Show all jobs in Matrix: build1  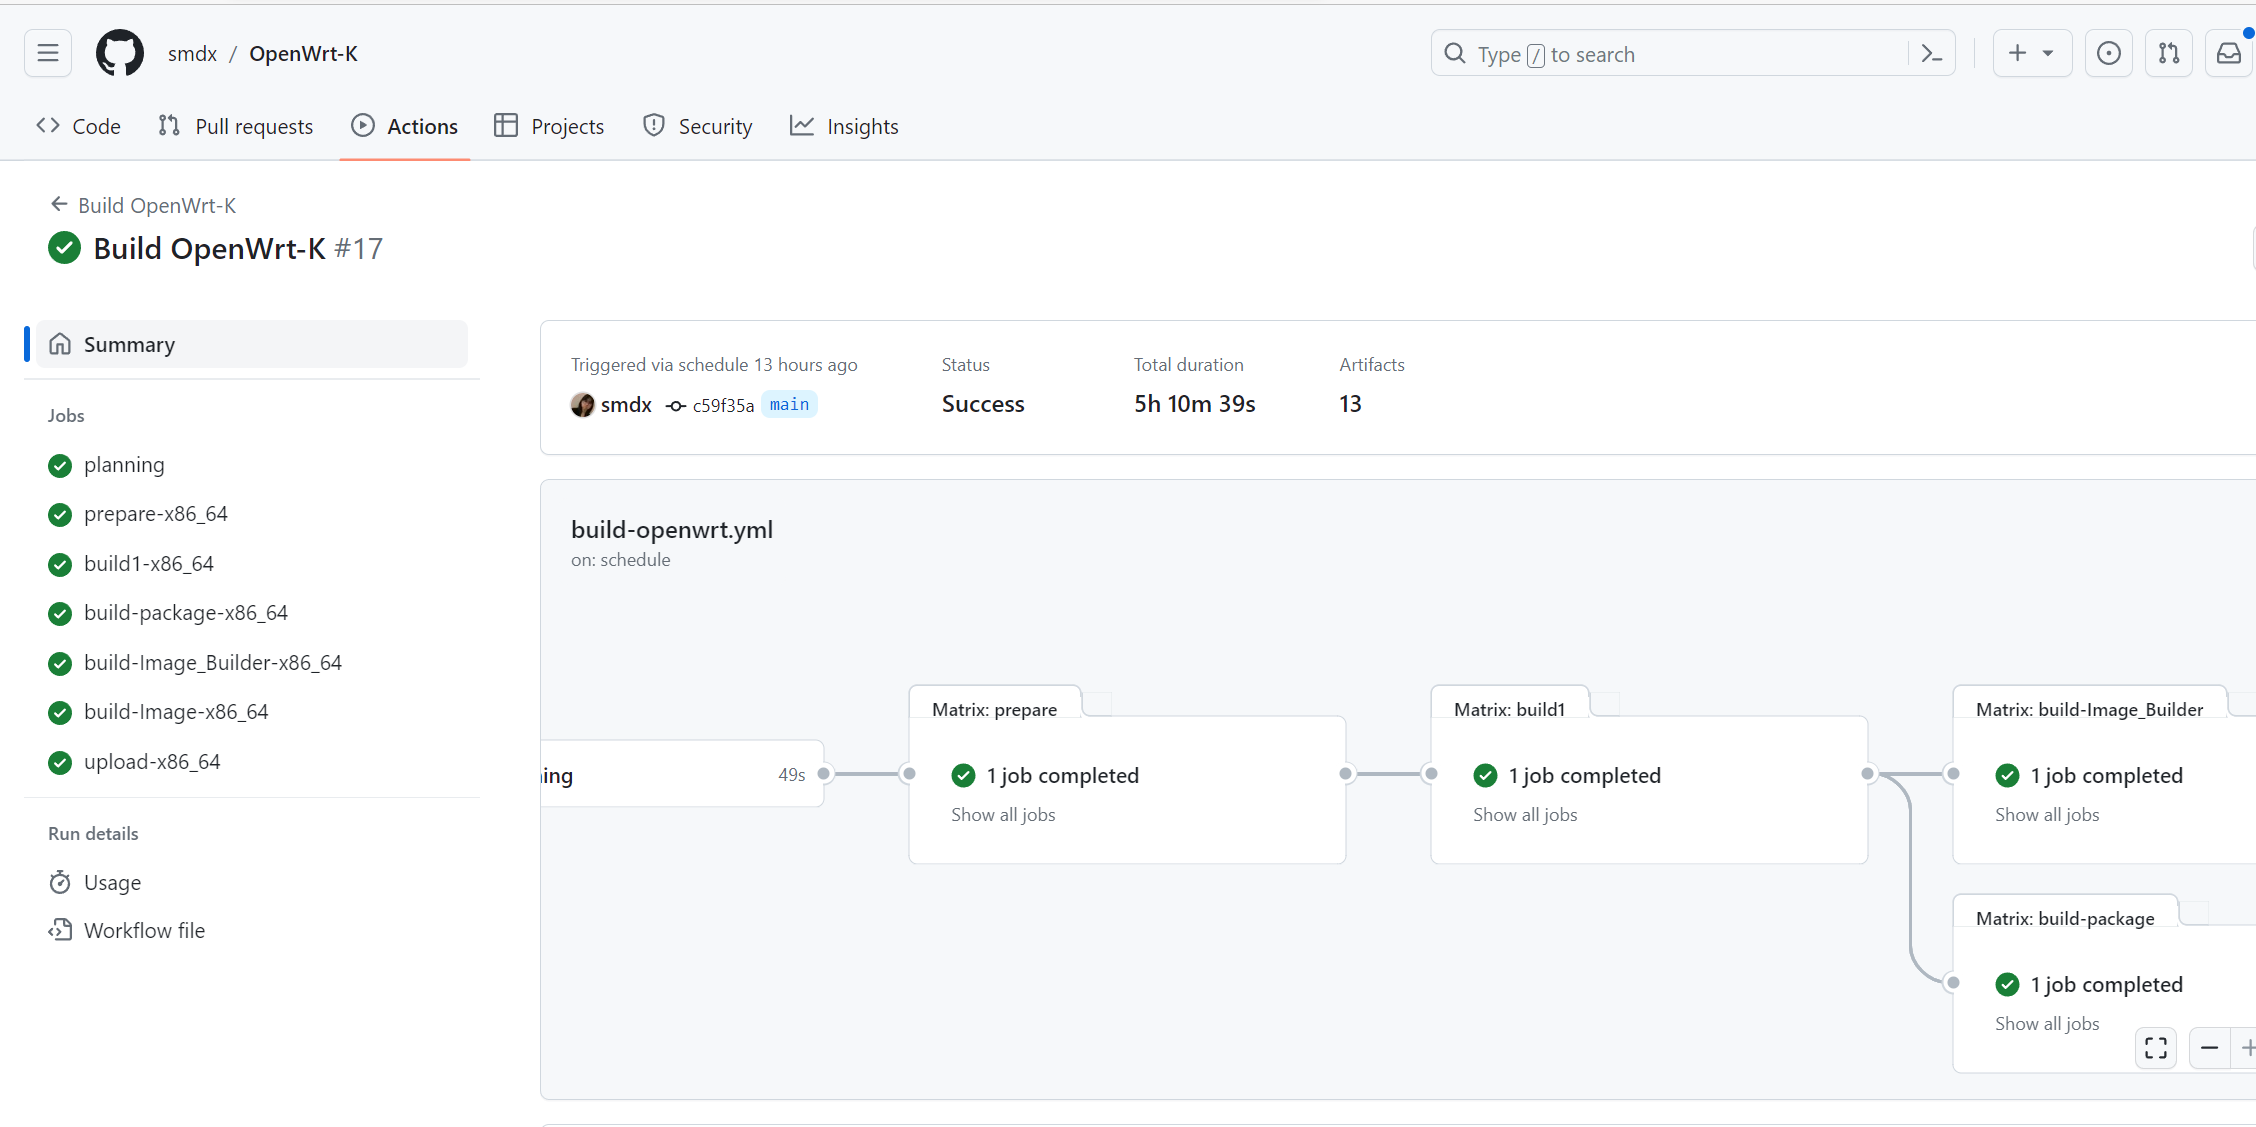click(x=1525, y=814)
